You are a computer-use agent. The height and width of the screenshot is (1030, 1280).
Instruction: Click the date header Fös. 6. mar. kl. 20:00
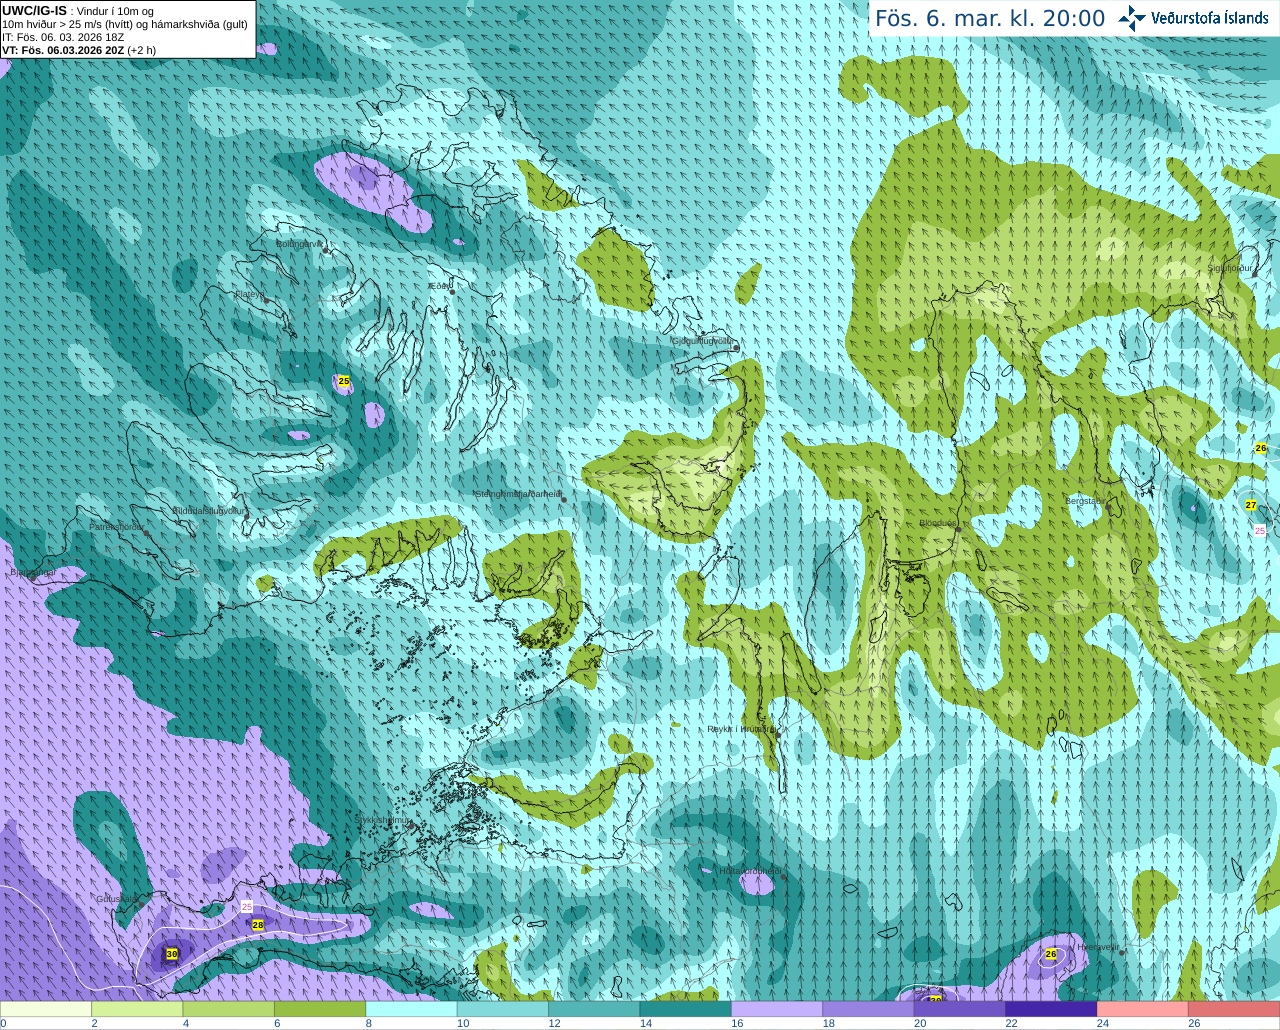click(x=990, y=18)
